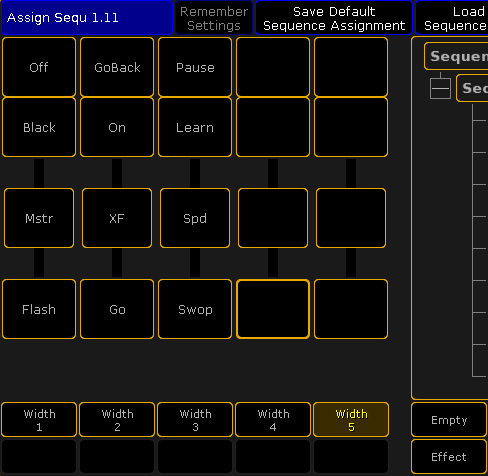Viewport: 488px width, 476px height.
Task: Click Load Sequence default button
Action: [x=452, y=18]
